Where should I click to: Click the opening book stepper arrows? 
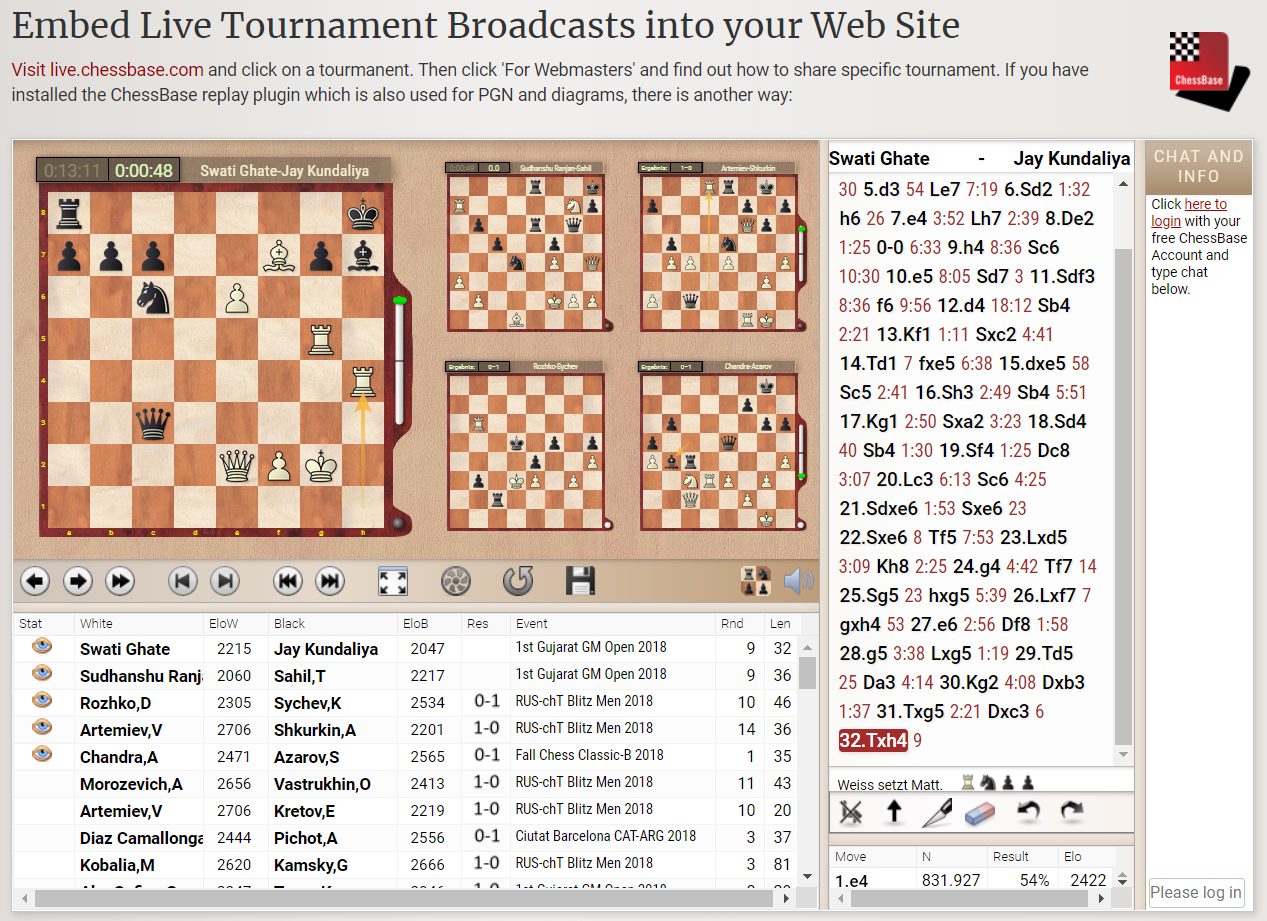point(1123,880)
